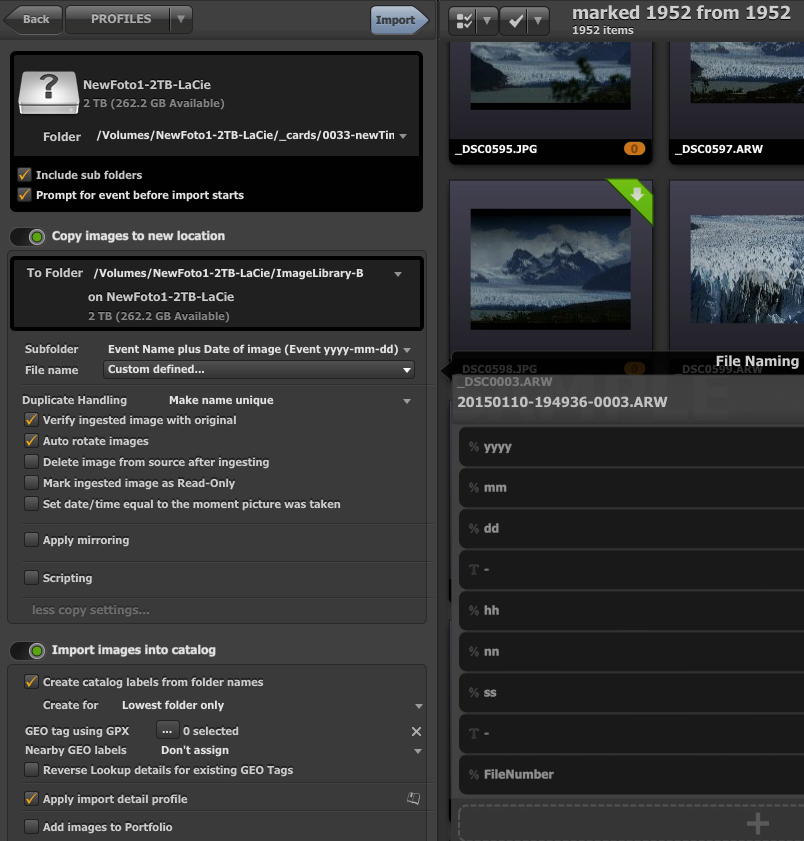Select the % yyyy naming token

631,447
